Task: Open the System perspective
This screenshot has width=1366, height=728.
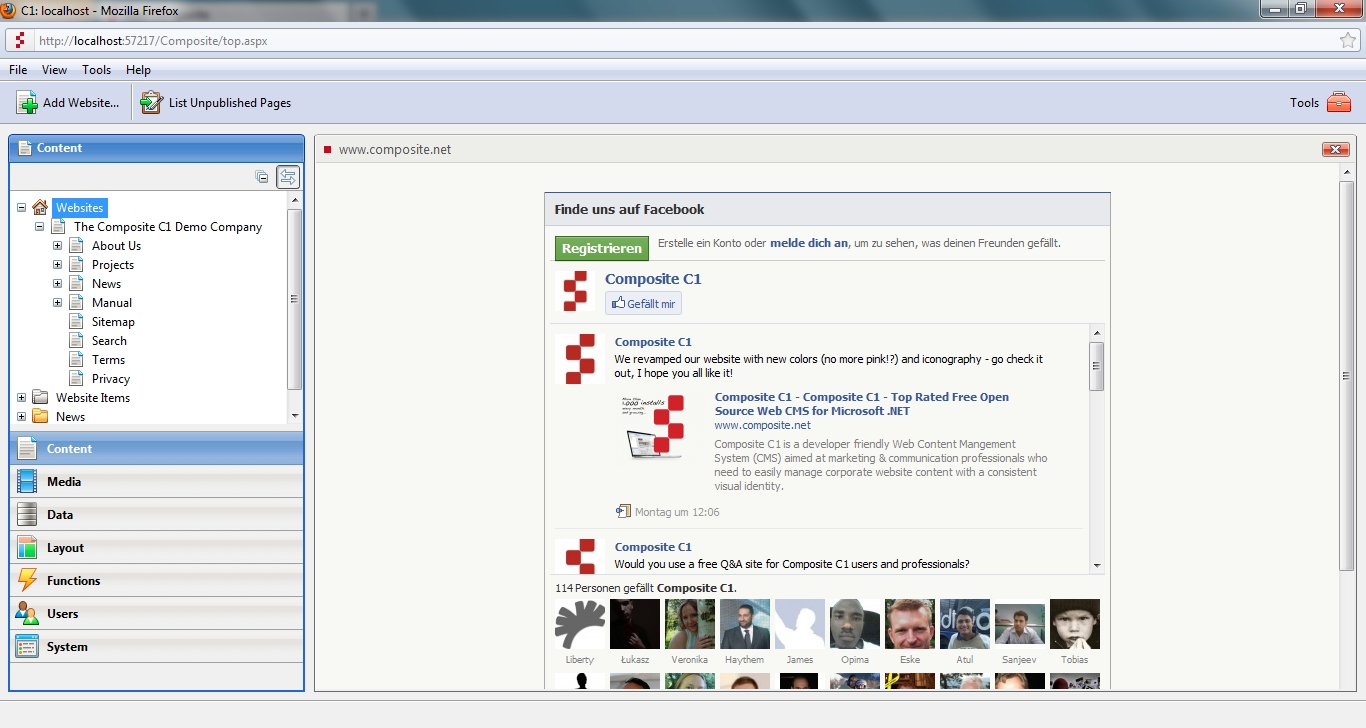Action: pyautogui.click(x=67, y=647)
